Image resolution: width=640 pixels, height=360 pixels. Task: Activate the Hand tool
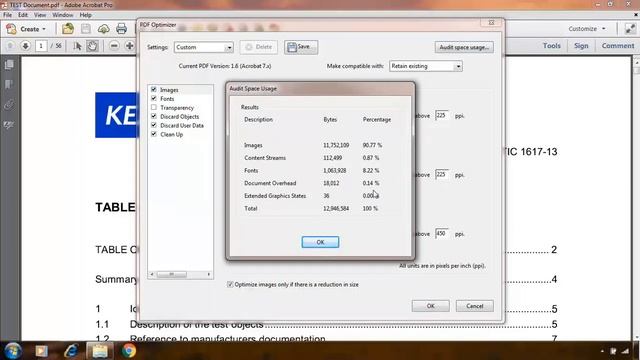(x=92, y=46)
